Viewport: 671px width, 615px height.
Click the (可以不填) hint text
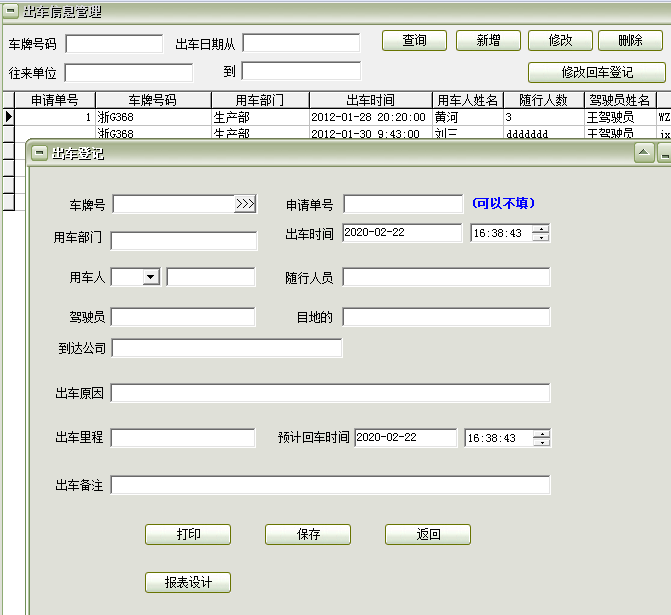[504, 203]
